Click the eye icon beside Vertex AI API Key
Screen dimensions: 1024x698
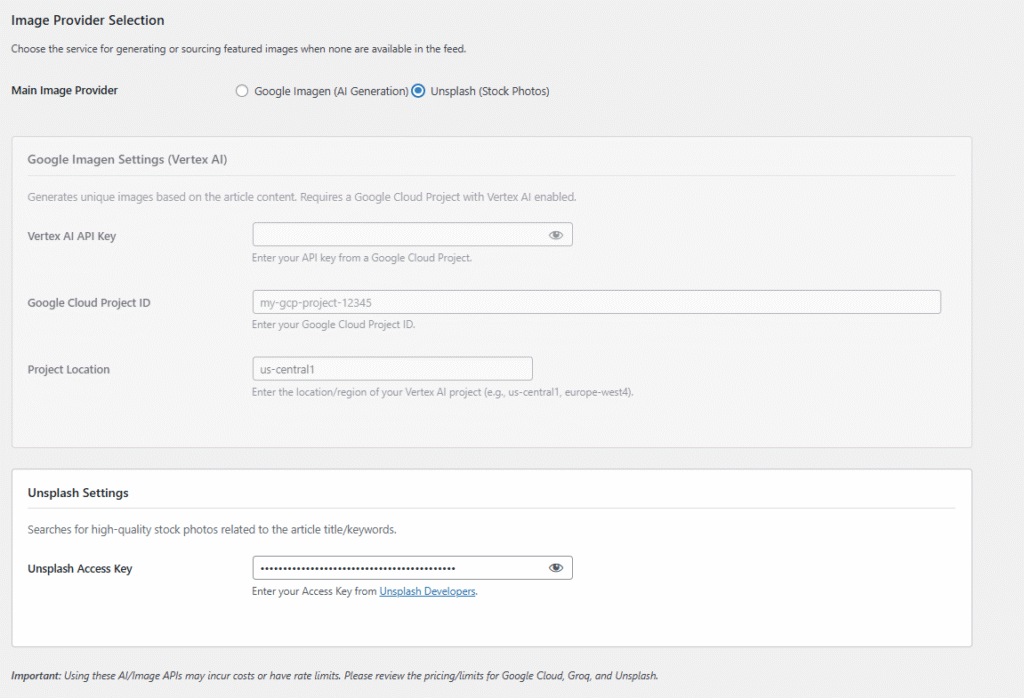556,234
